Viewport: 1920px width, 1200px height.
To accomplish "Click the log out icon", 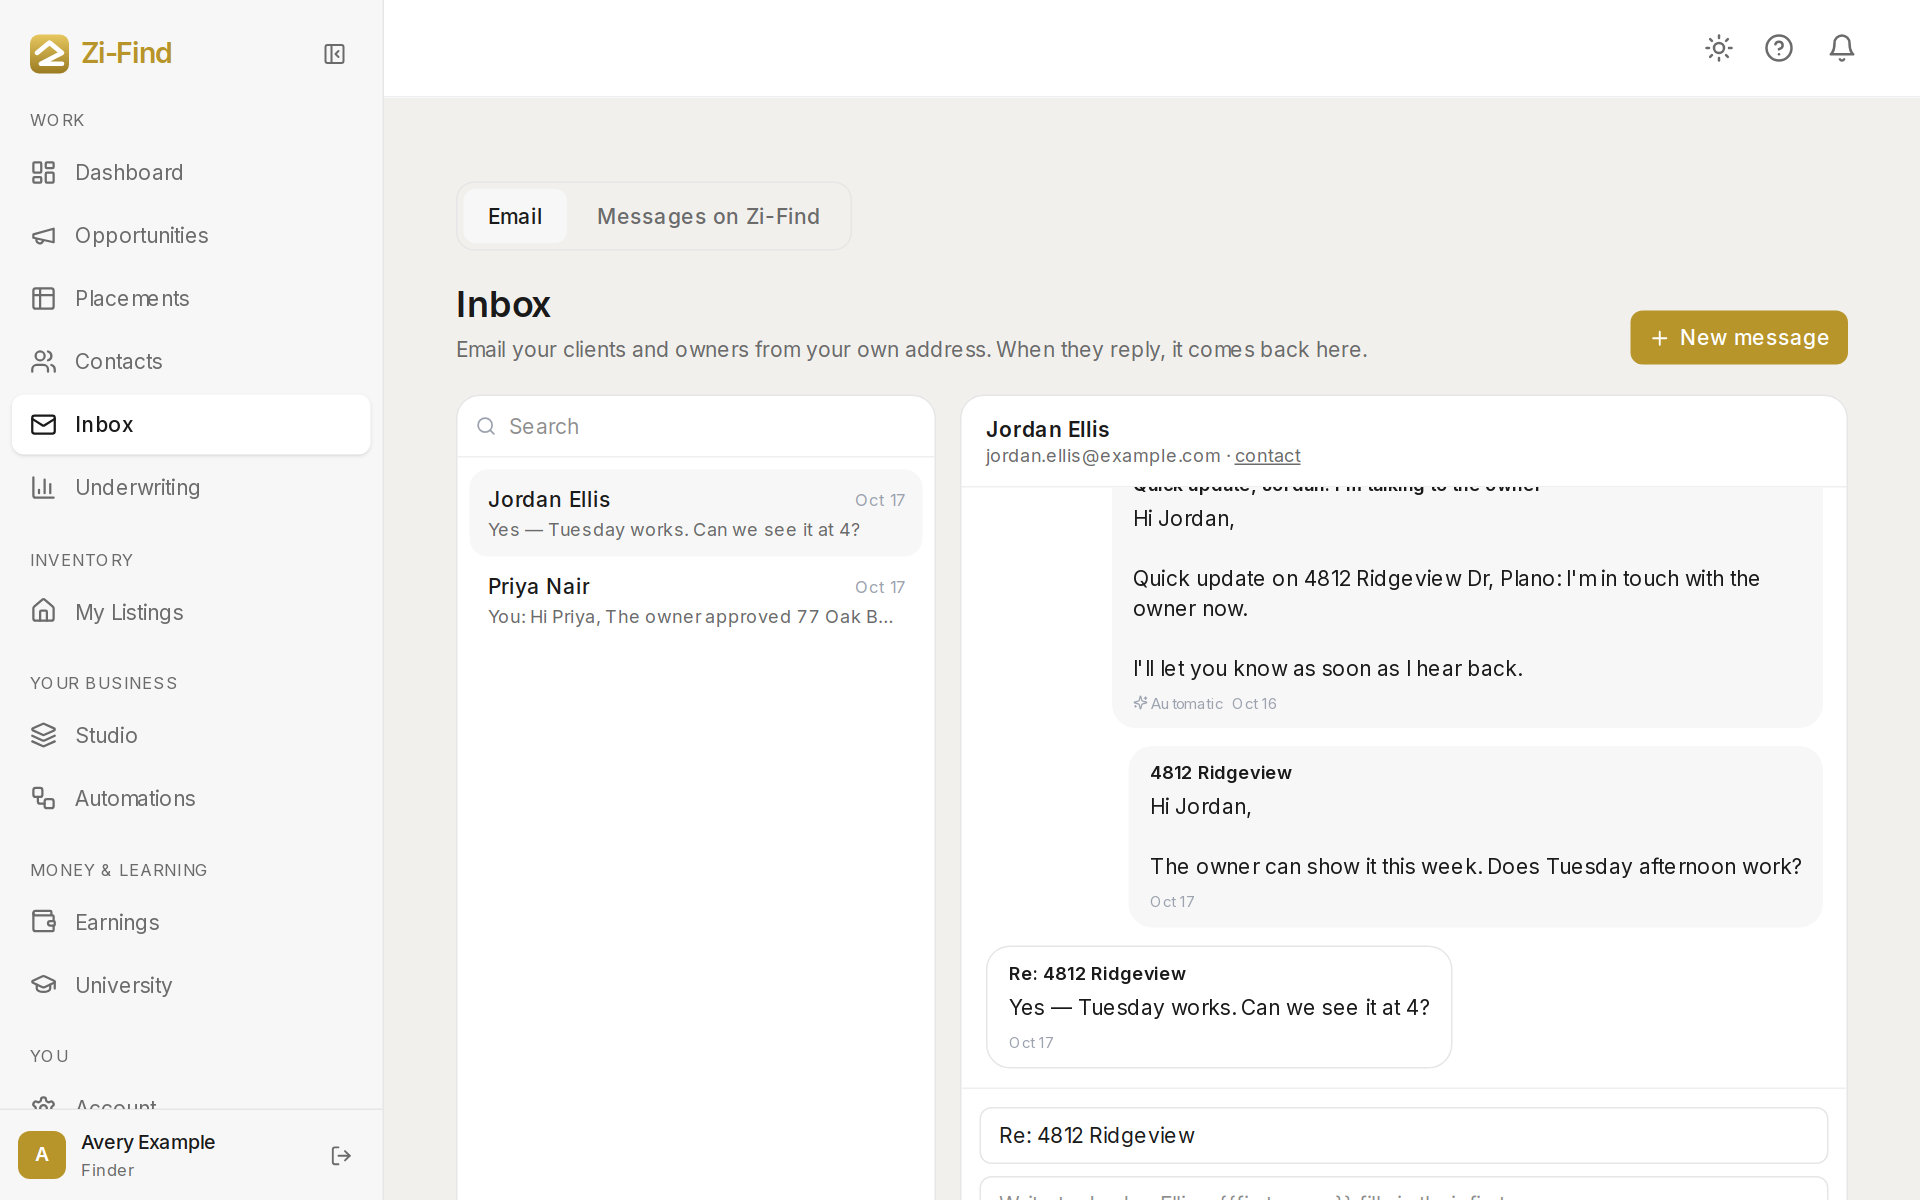I will point(341,1156).
